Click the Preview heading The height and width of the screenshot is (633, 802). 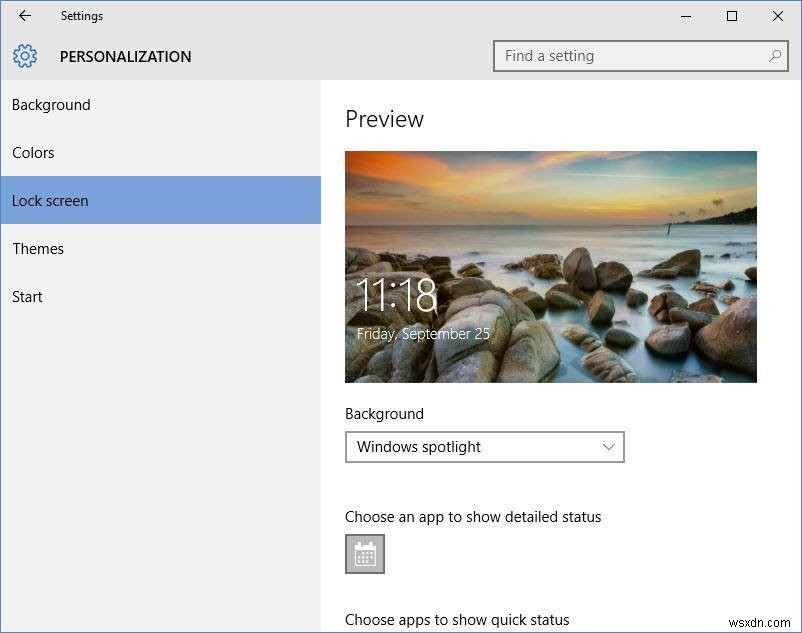[384, 118]
